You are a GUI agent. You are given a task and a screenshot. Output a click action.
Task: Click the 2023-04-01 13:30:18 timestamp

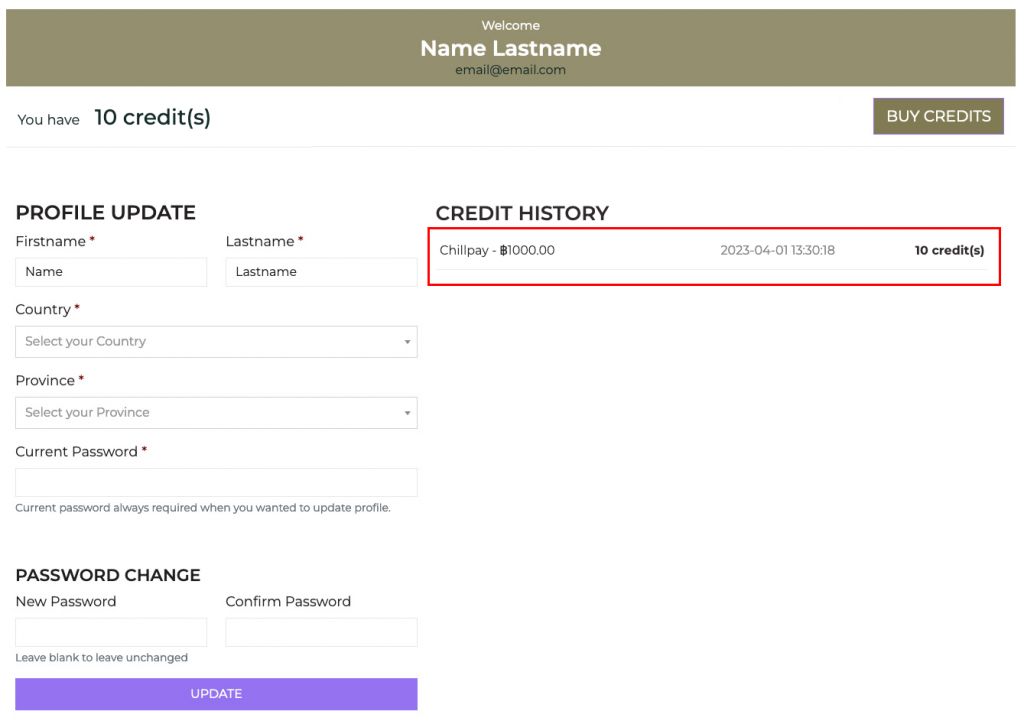[777, 251]
